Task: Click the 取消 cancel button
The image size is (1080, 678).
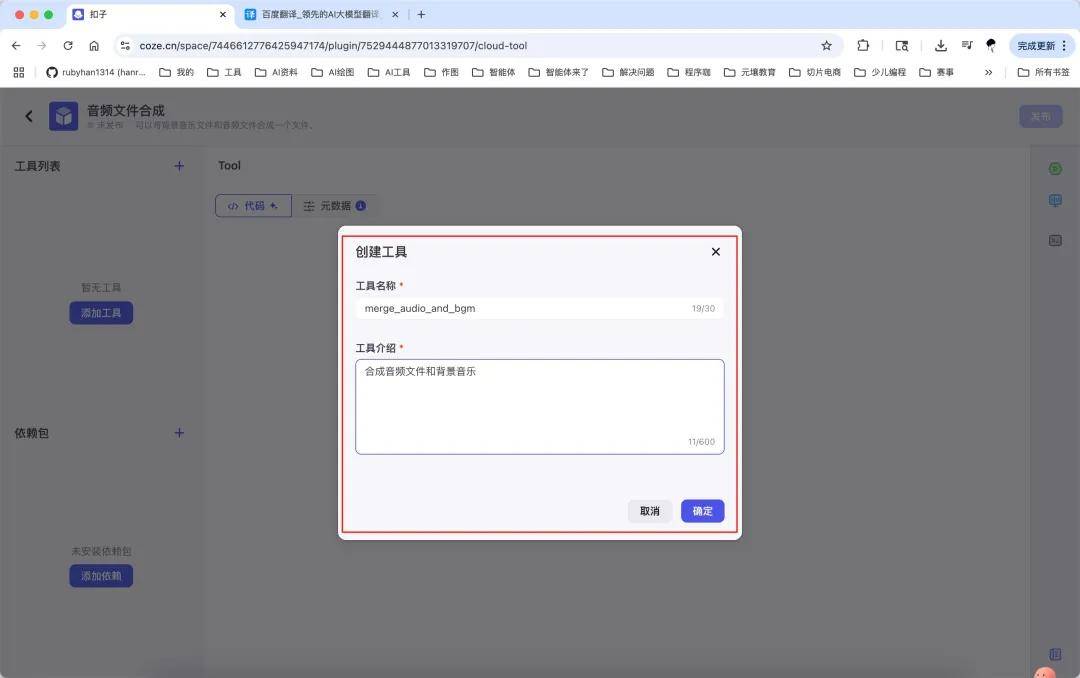Action: click(x=650, y=511)
